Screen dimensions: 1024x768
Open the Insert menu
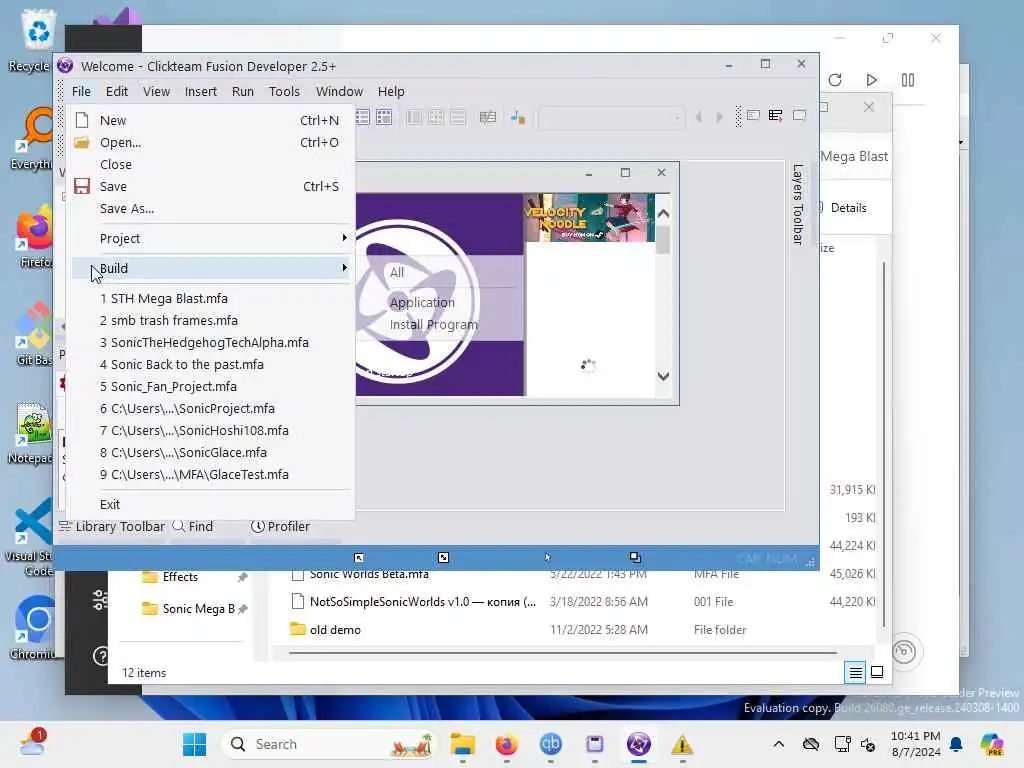click(x=200, y=91)
